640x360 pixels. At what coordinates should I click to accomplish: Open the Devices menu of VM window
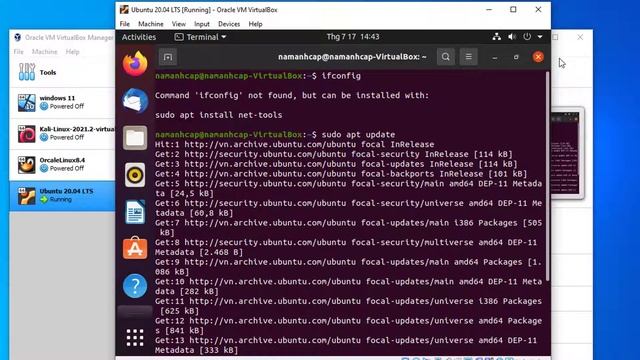coord(229,24)
